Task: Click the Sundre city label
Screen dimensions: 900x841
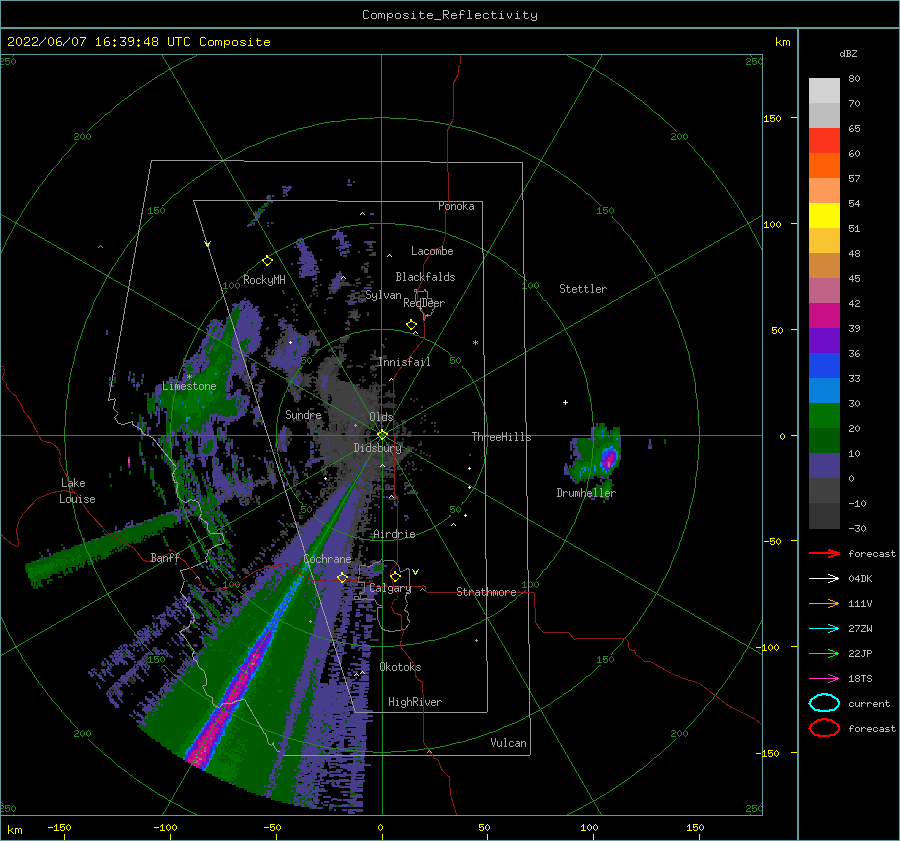Action: 304,414
